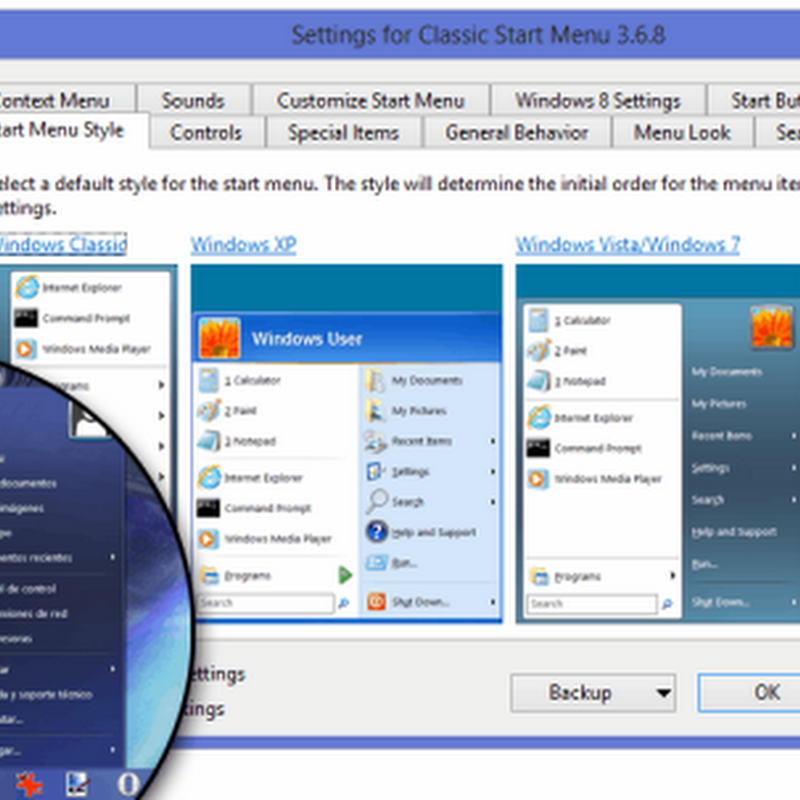Click user picture in Windows 7 preview

pyautogui.click(x=772, y=328)
